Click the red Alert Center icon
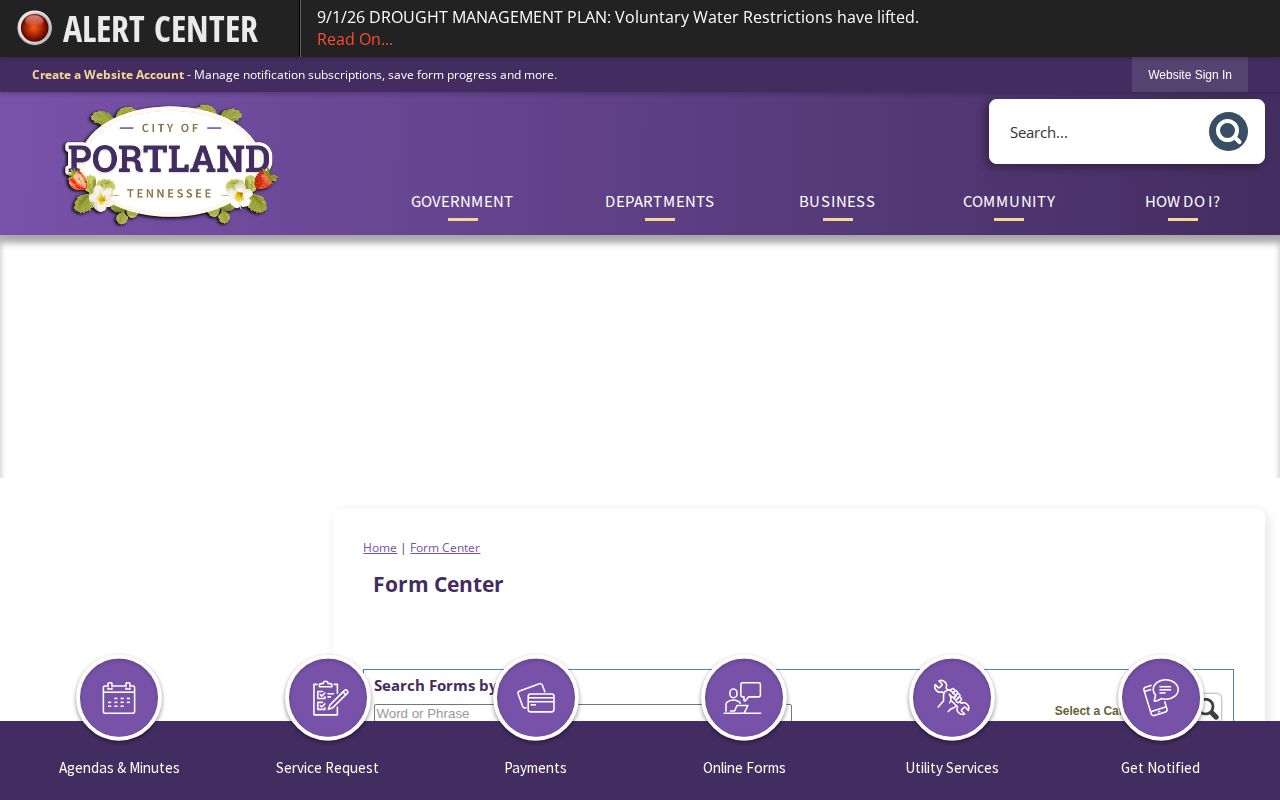Image resolution: width=1280 pixels, height=800 pixels. (35, 28)
